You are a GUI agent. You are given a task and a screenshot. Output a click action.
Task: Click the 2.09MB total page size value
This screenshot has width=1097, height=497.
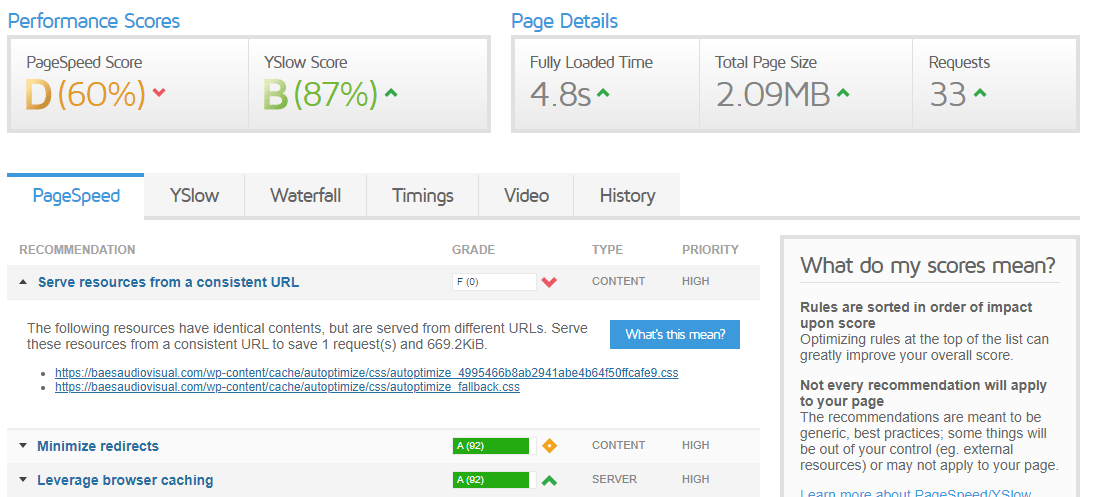tap(772, 94)
